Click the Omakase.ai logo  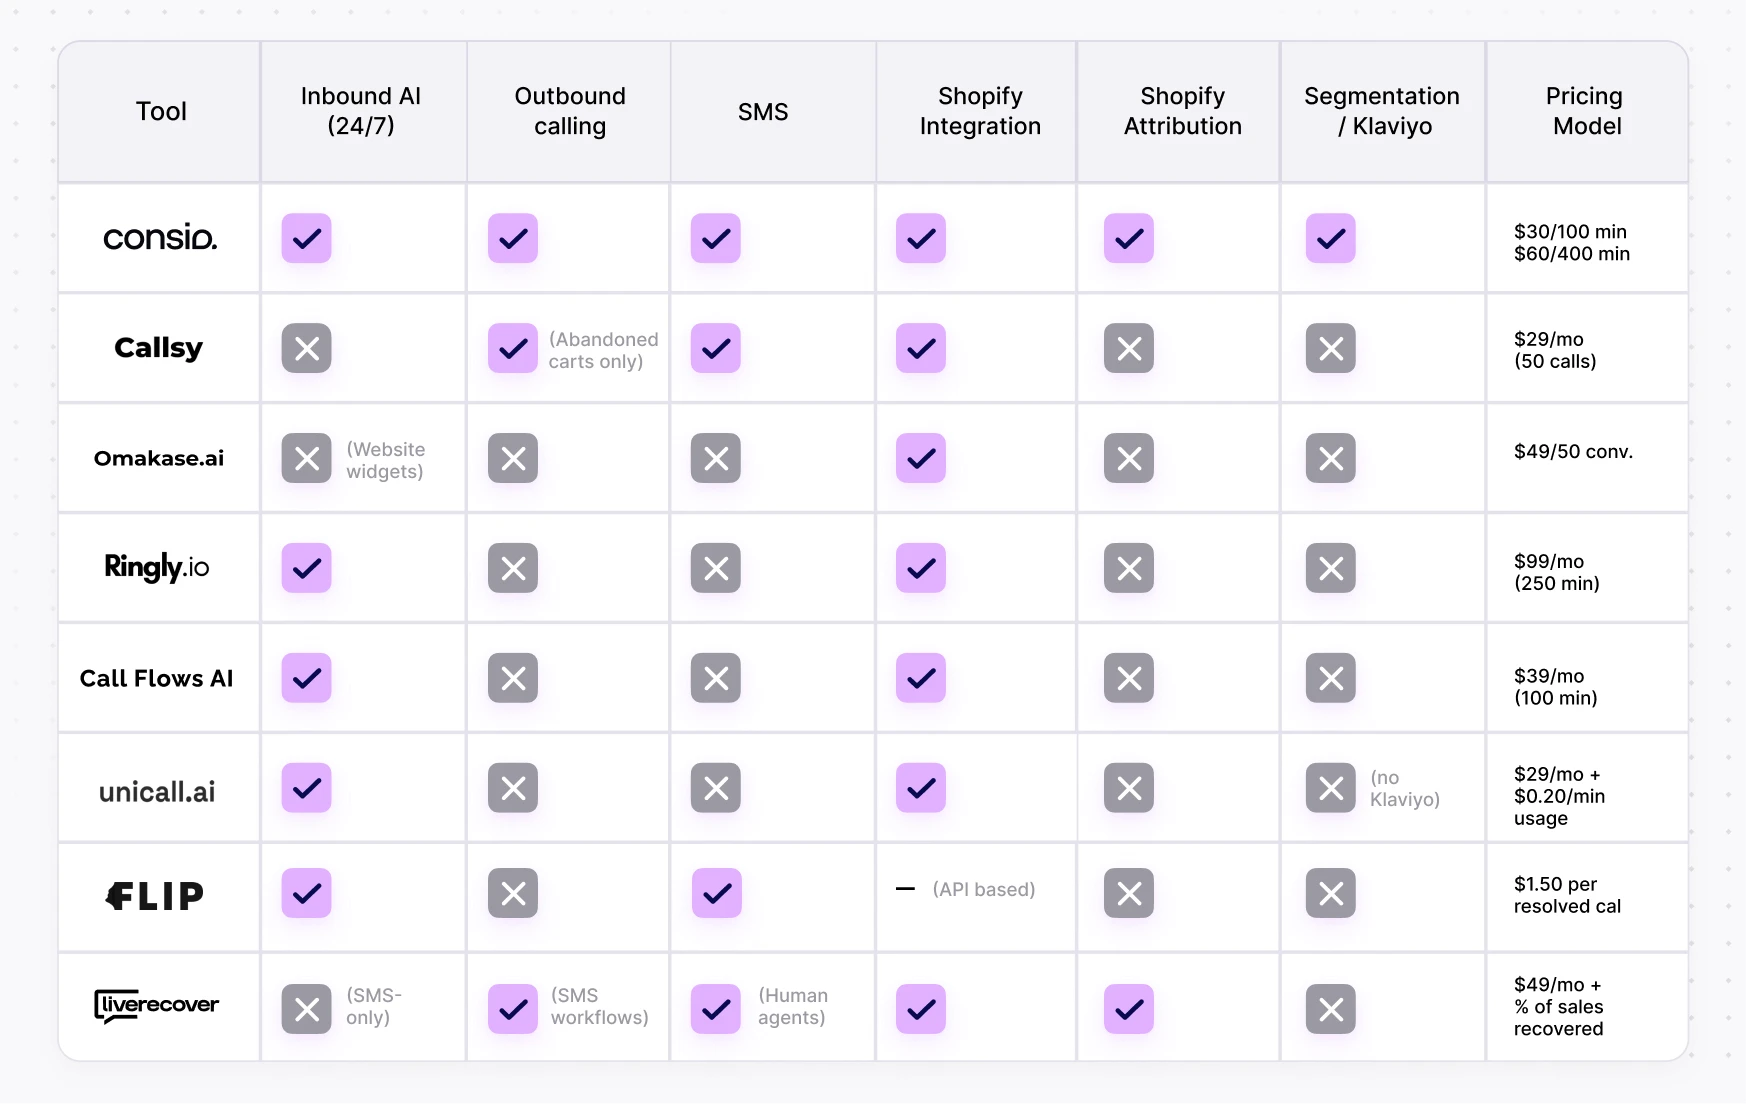click(159, 458)
